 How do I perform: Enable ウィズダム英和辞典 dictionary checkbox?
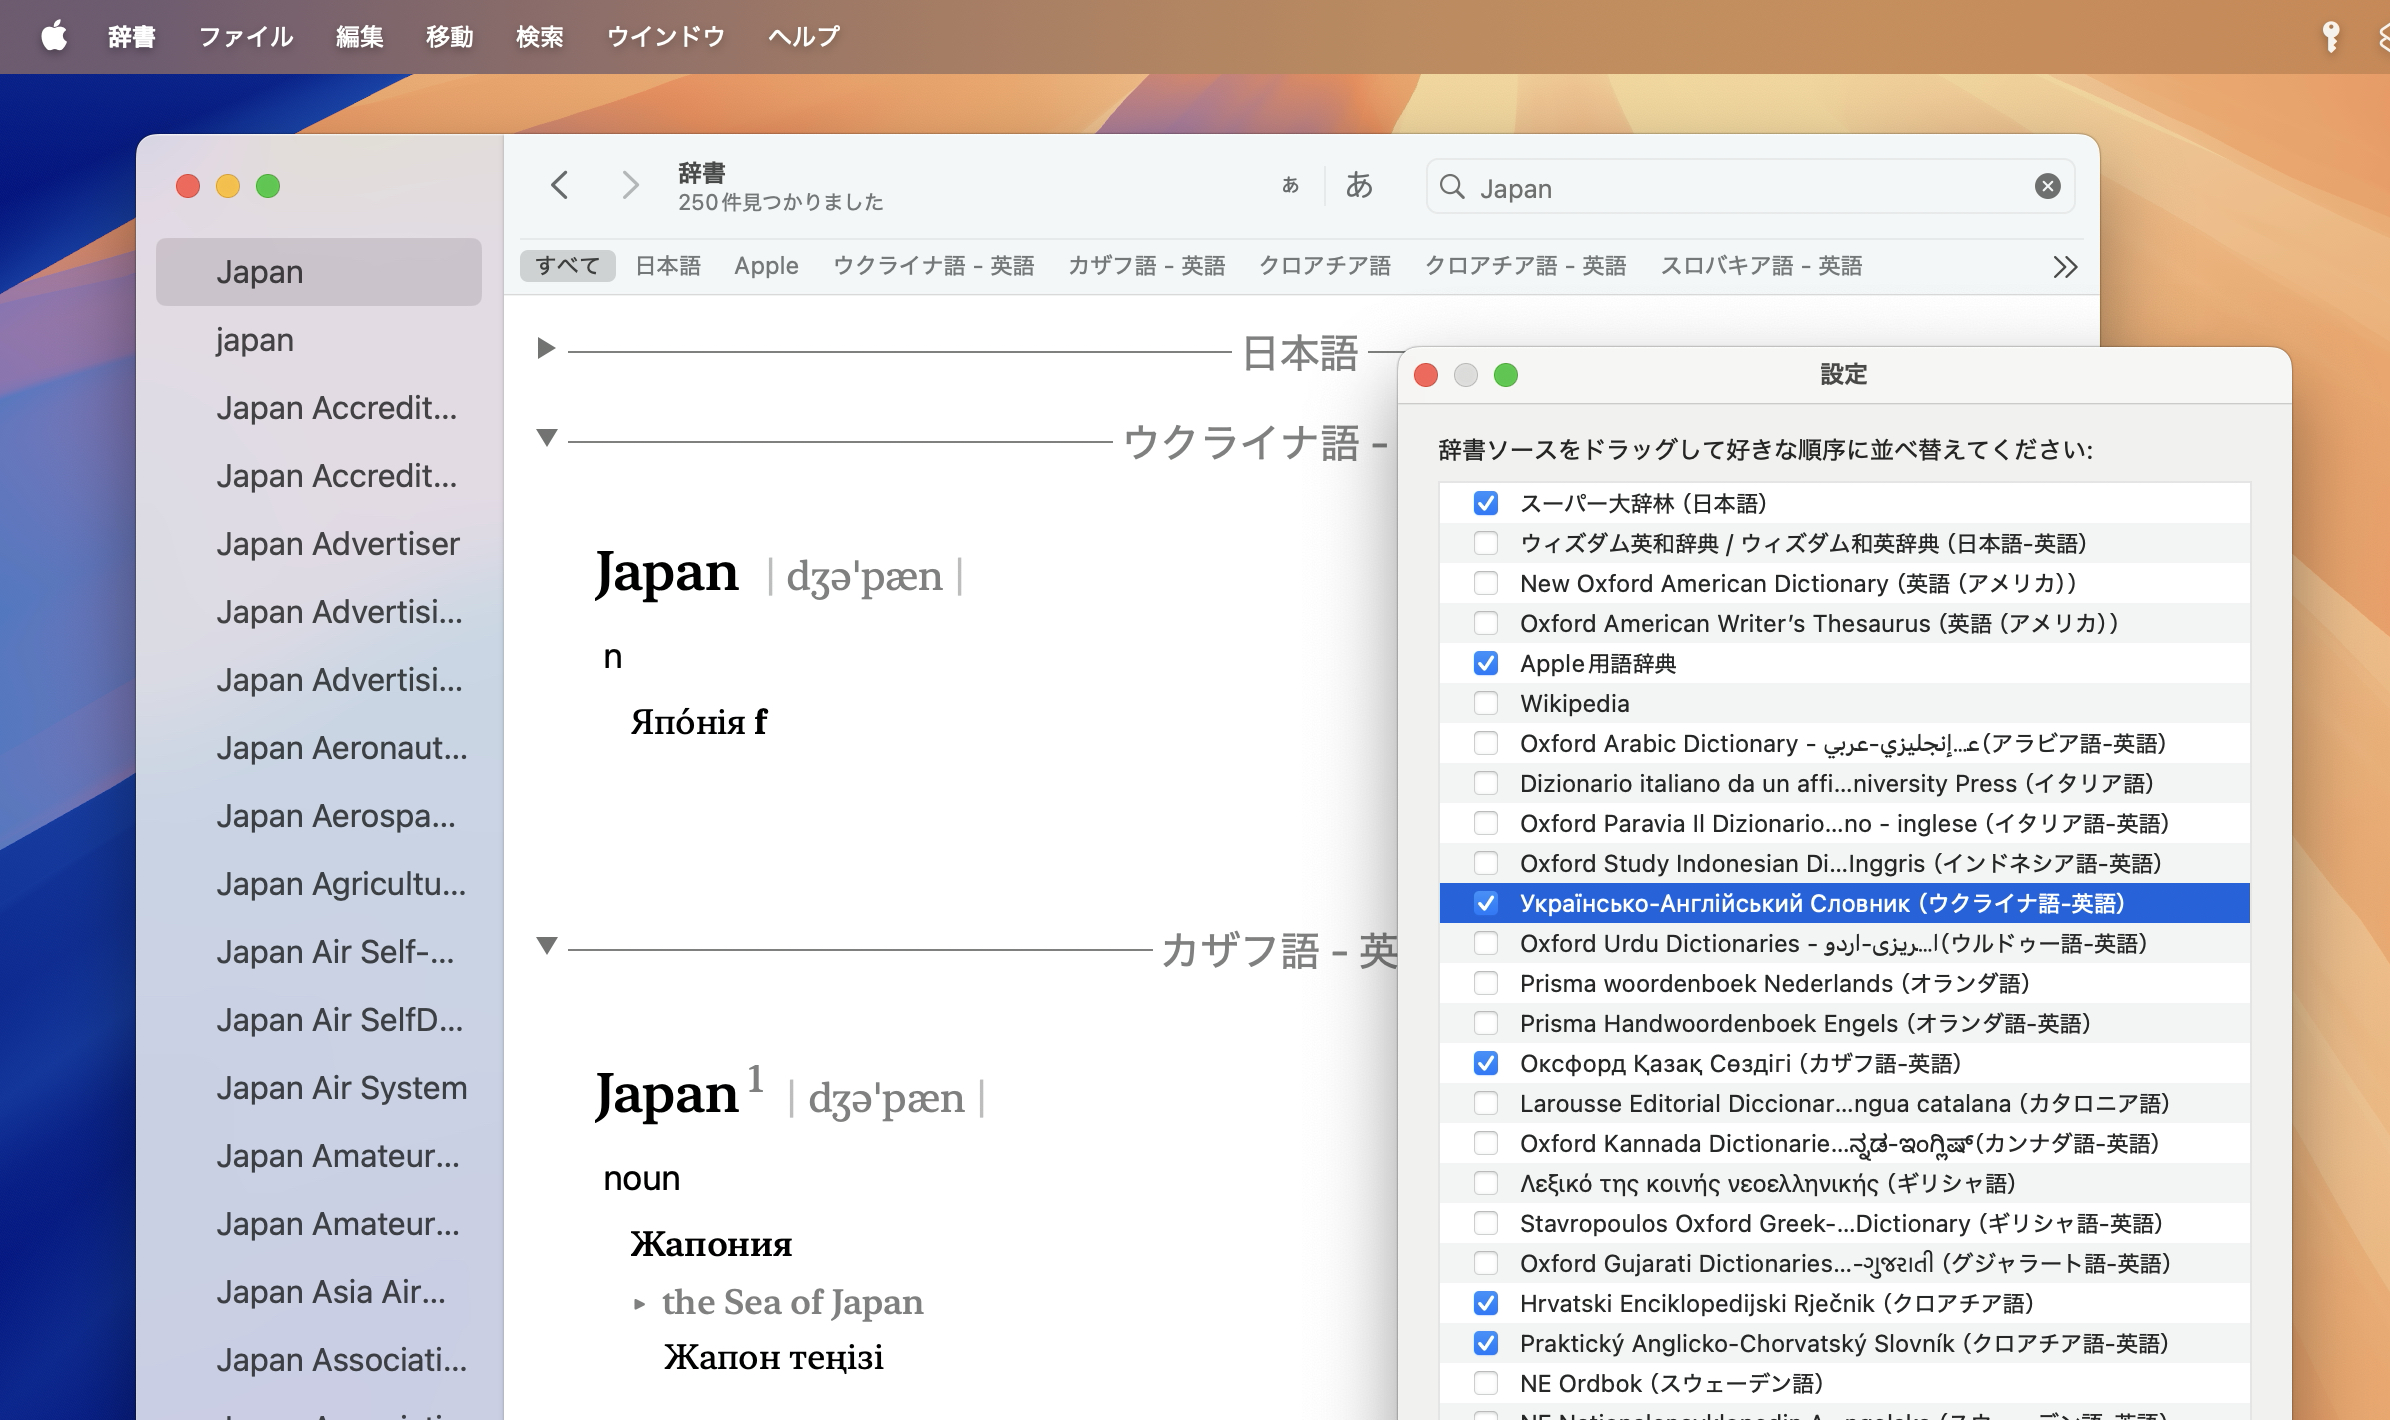pos(1486,543)
